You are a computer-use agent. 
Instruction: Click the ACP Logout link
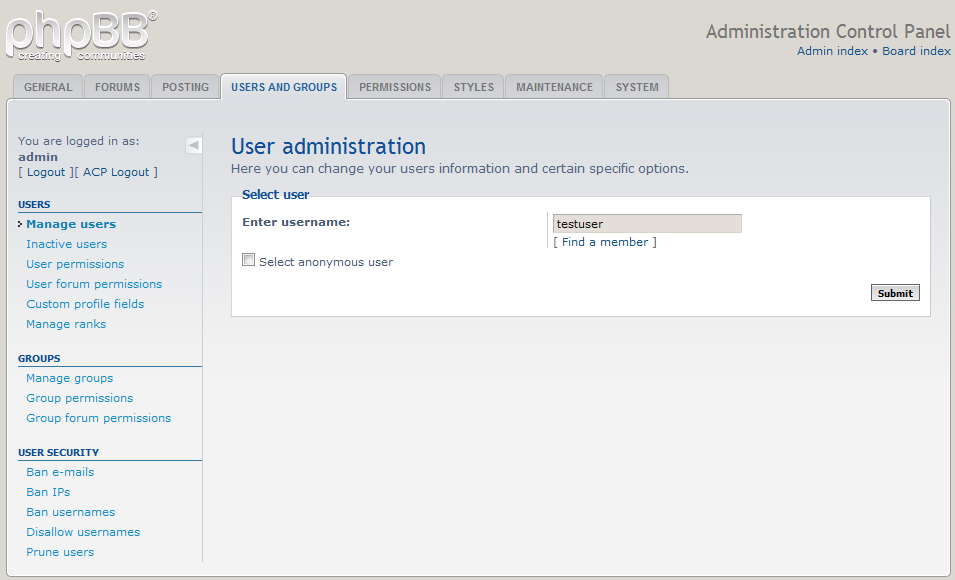tap(115, 172)
